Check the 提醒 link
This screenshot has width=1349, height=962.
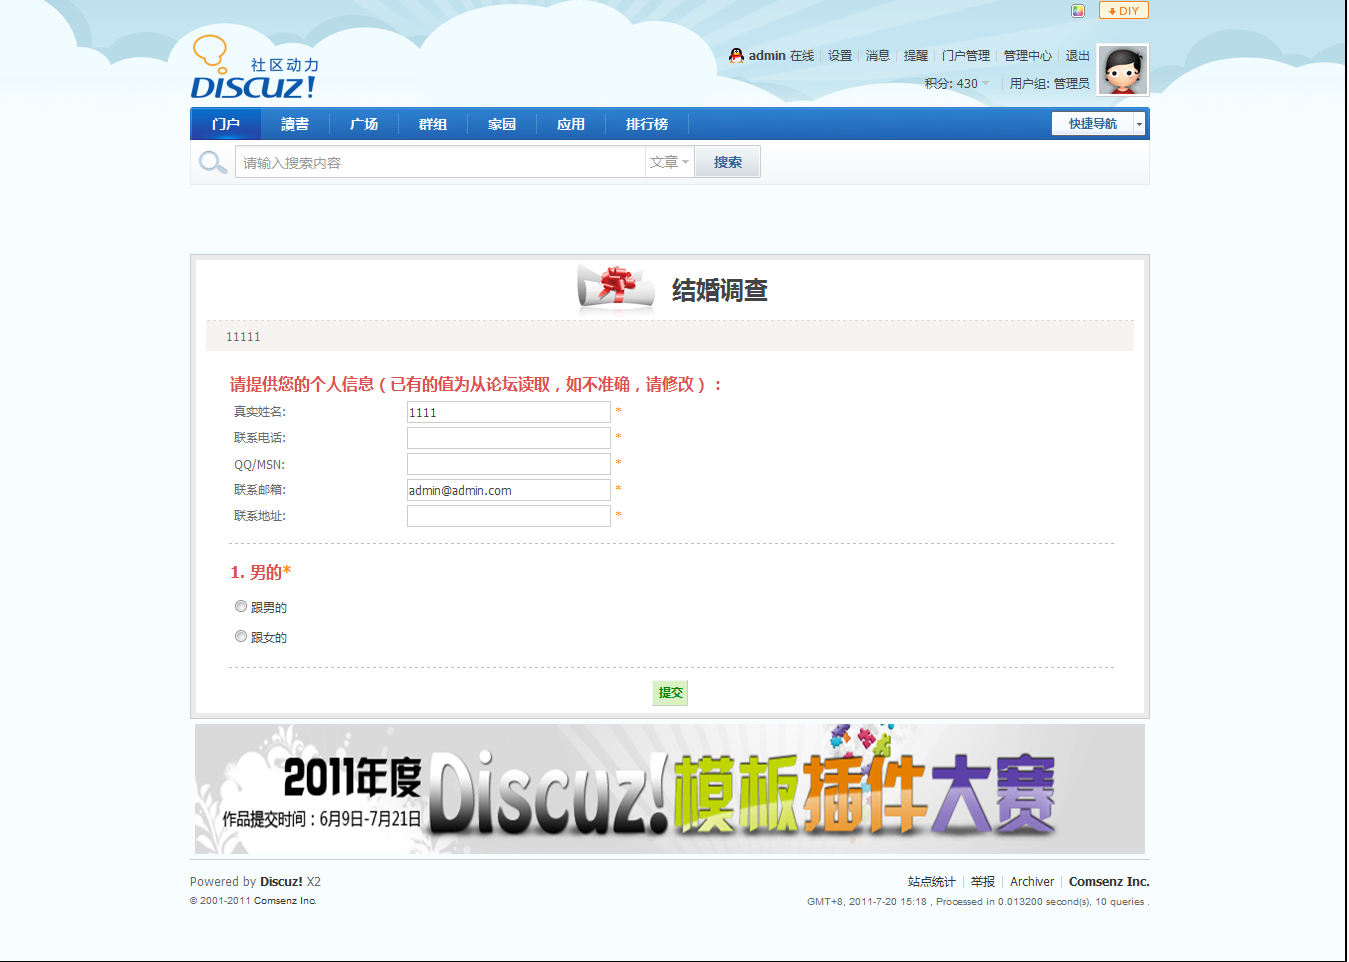[916, 56]
